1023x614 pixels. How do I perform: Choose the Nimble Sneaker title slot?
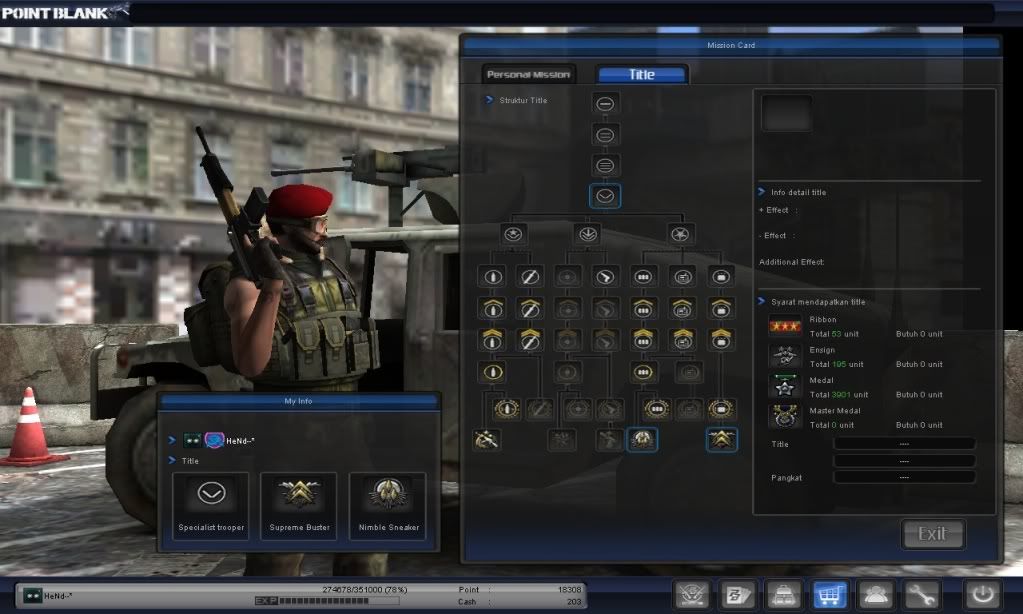tap(388, 506)
